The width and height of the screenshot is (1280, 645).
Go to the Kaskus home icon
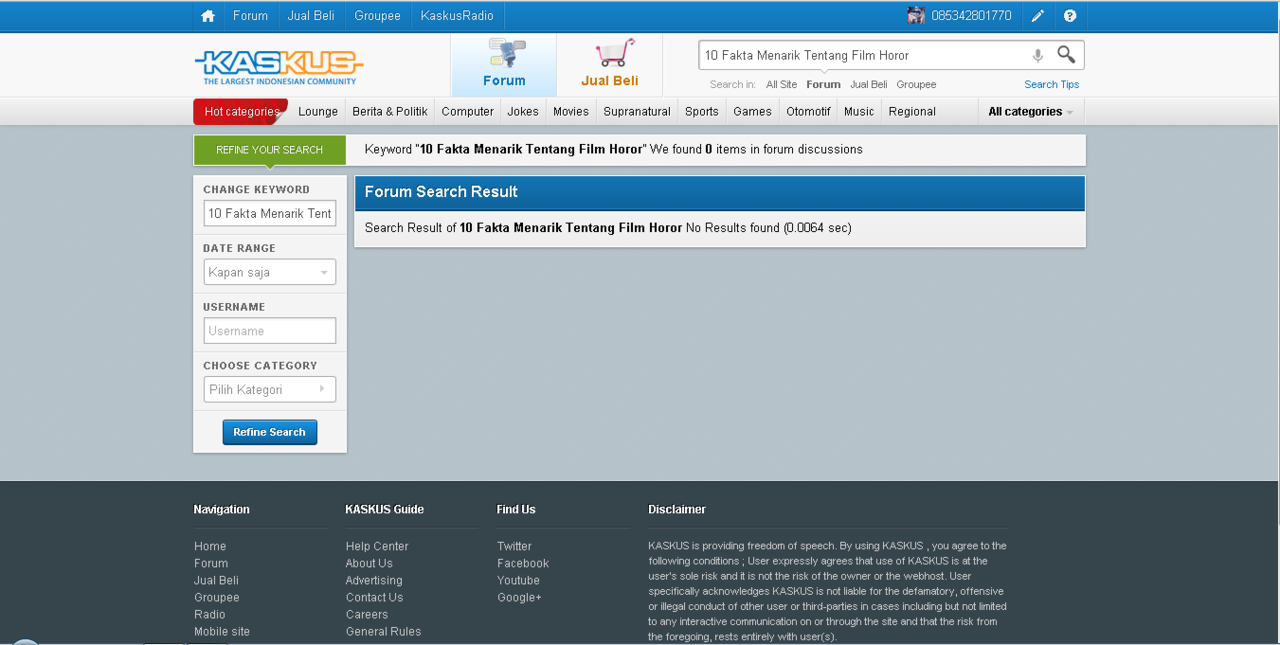[x=208, y=16]
